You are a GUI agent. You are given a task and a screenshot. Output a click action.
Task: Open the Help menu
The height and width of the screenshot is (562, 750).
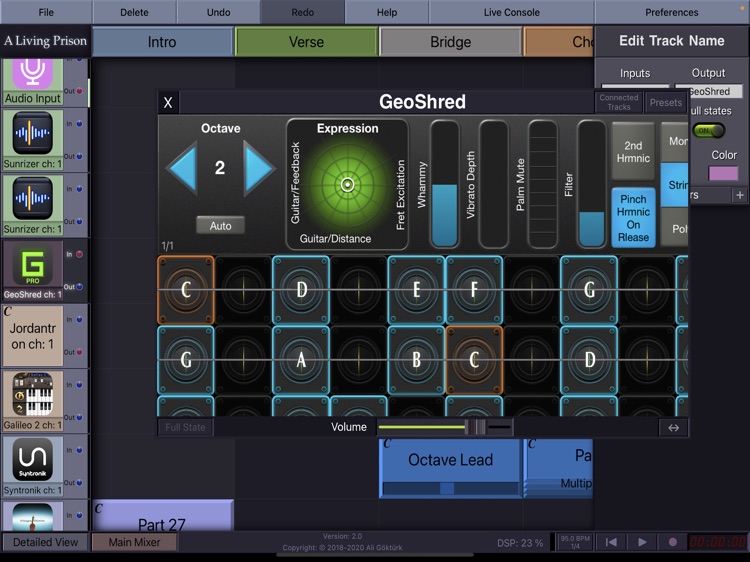(x=387, y=12)
